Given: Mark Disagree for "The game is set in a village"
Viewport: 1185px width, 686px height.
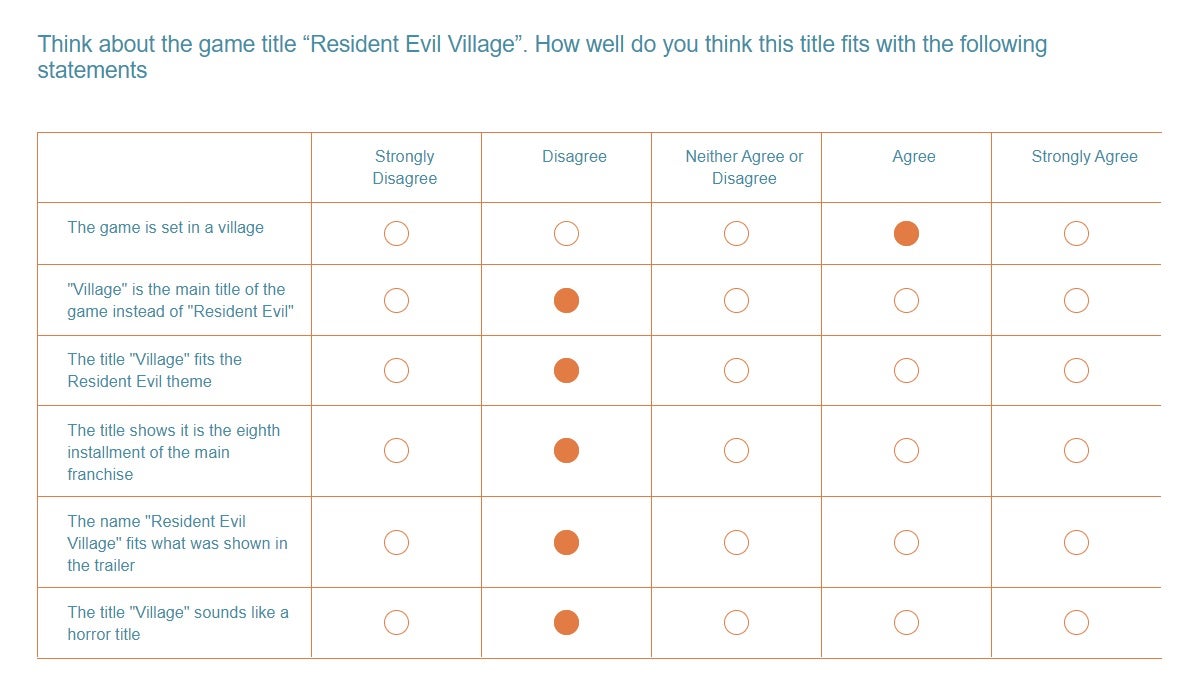Looking at the screenshot, I should click(x=566, y=233).
